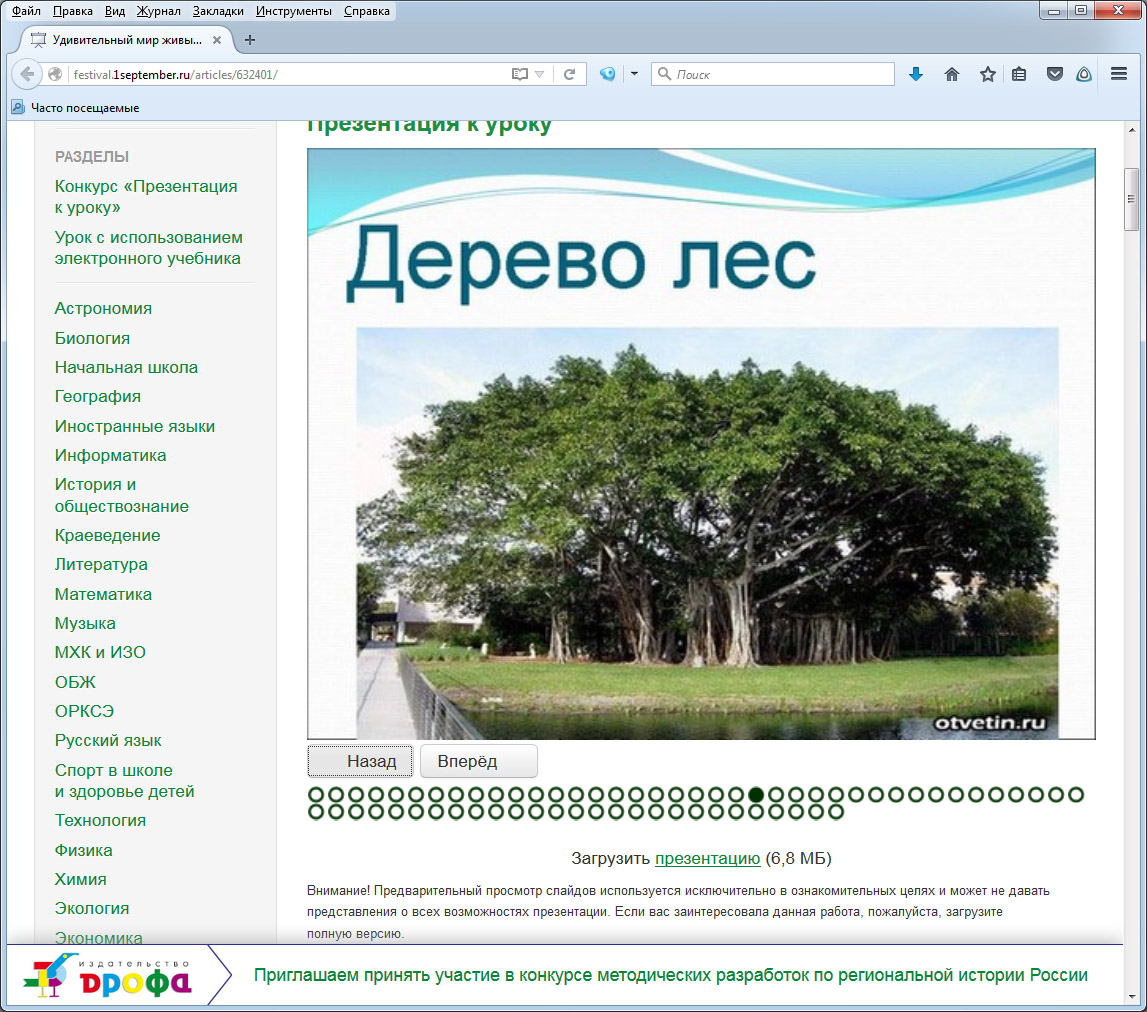Open the Downloads arrow icon
Viewport: 1147px width, 1012px height.
(915, 75)
